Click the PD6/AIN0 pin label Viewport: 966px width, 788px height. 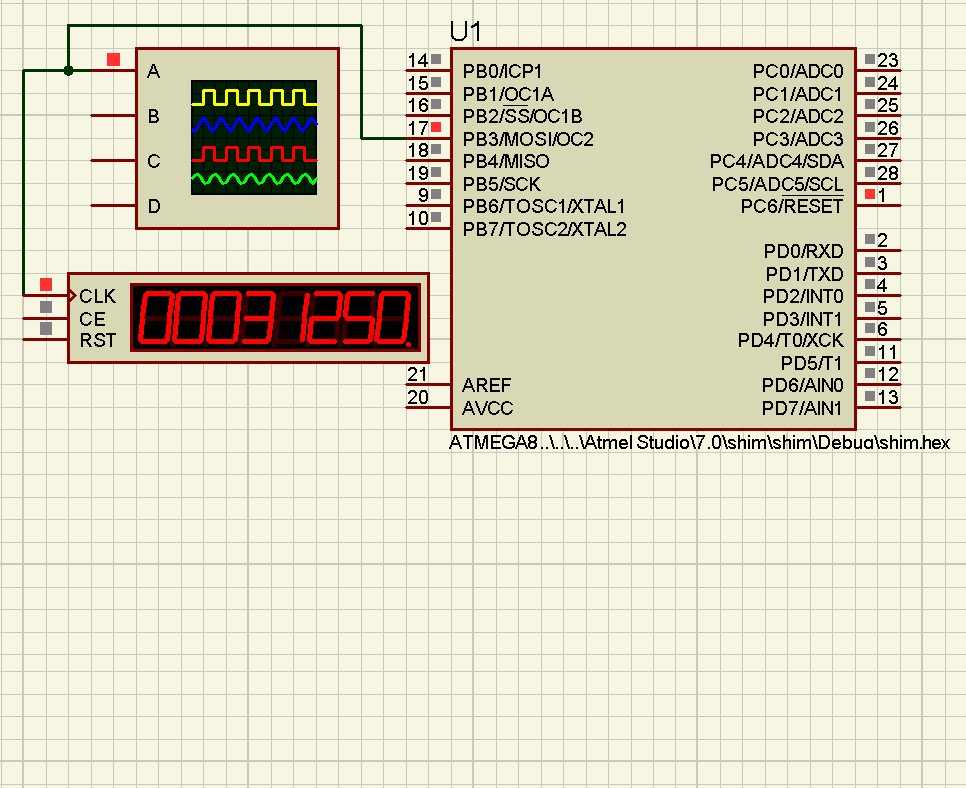802,386
